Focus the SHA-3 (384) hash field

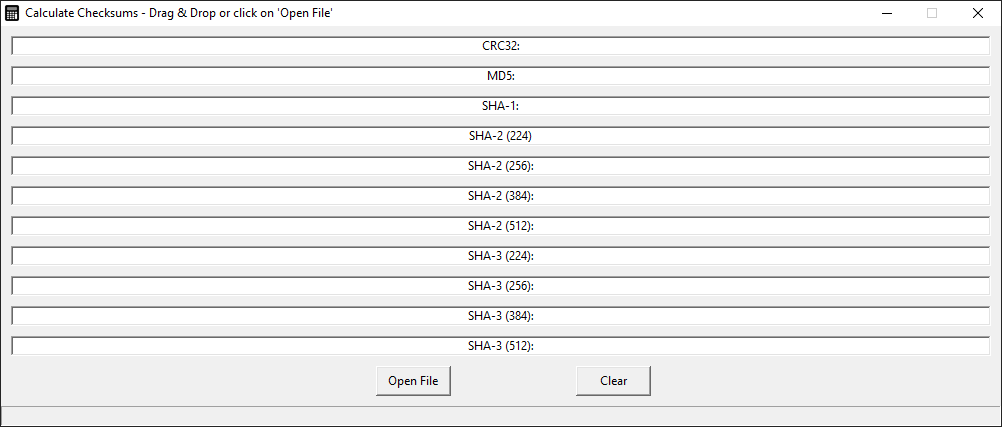click(500, 316)
